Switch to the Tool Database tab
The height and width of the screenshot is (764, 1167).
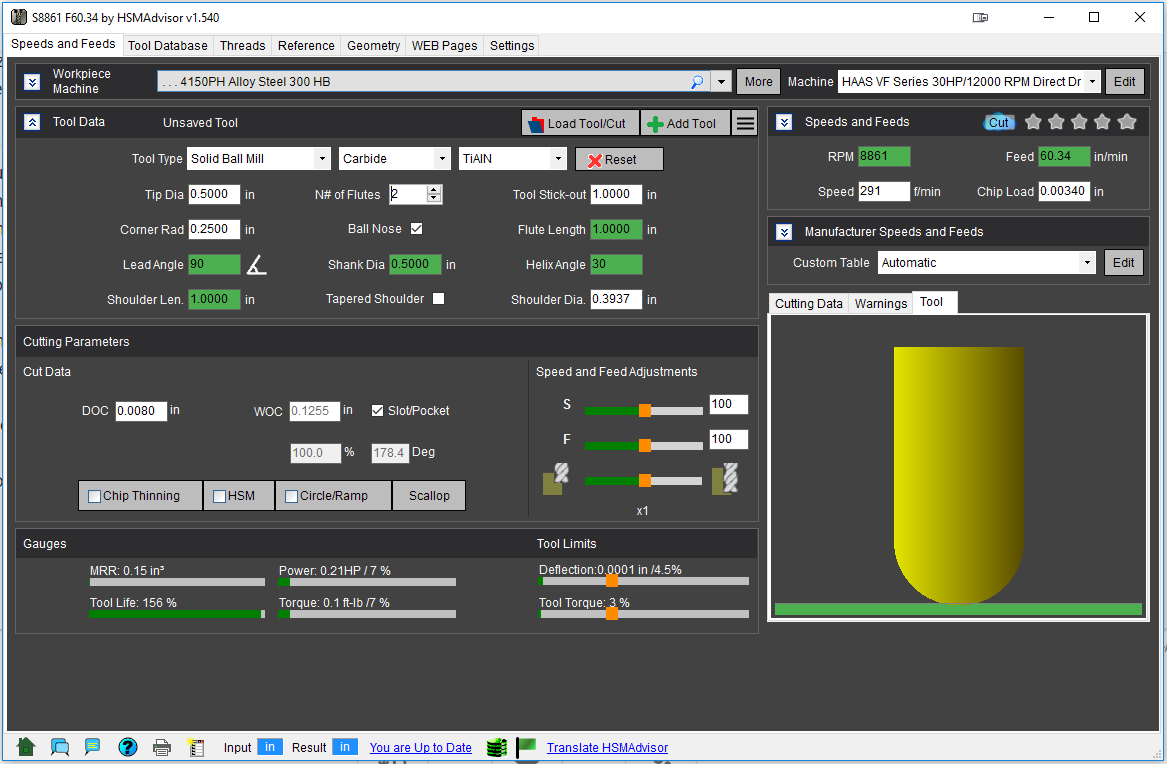tap(168, 46)
